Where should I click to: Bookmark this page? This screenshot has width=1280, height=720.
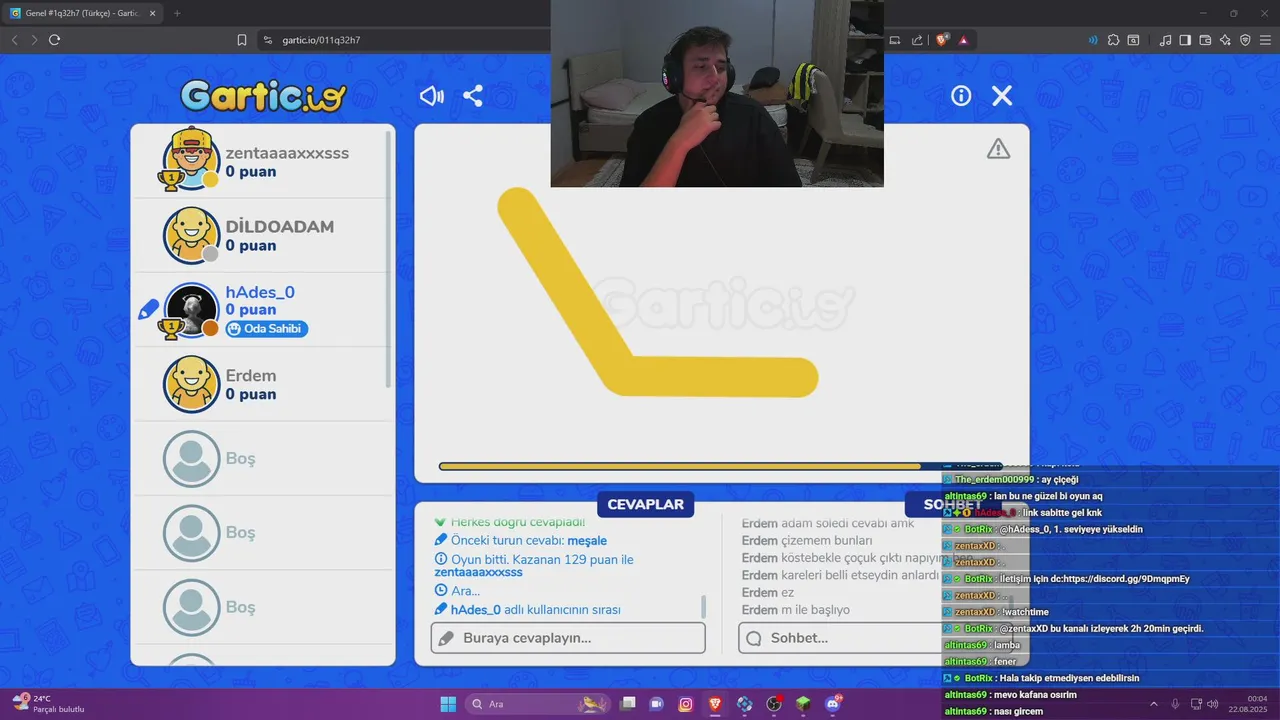tap(242, 40)
